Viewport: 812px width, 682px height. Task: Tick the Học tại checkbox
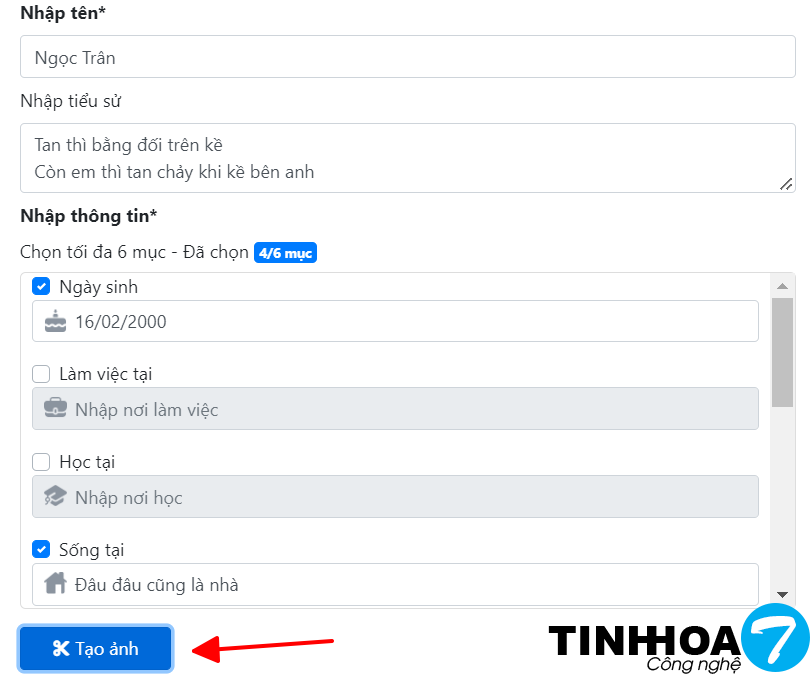pyautogui.click(x=41, y=462)
